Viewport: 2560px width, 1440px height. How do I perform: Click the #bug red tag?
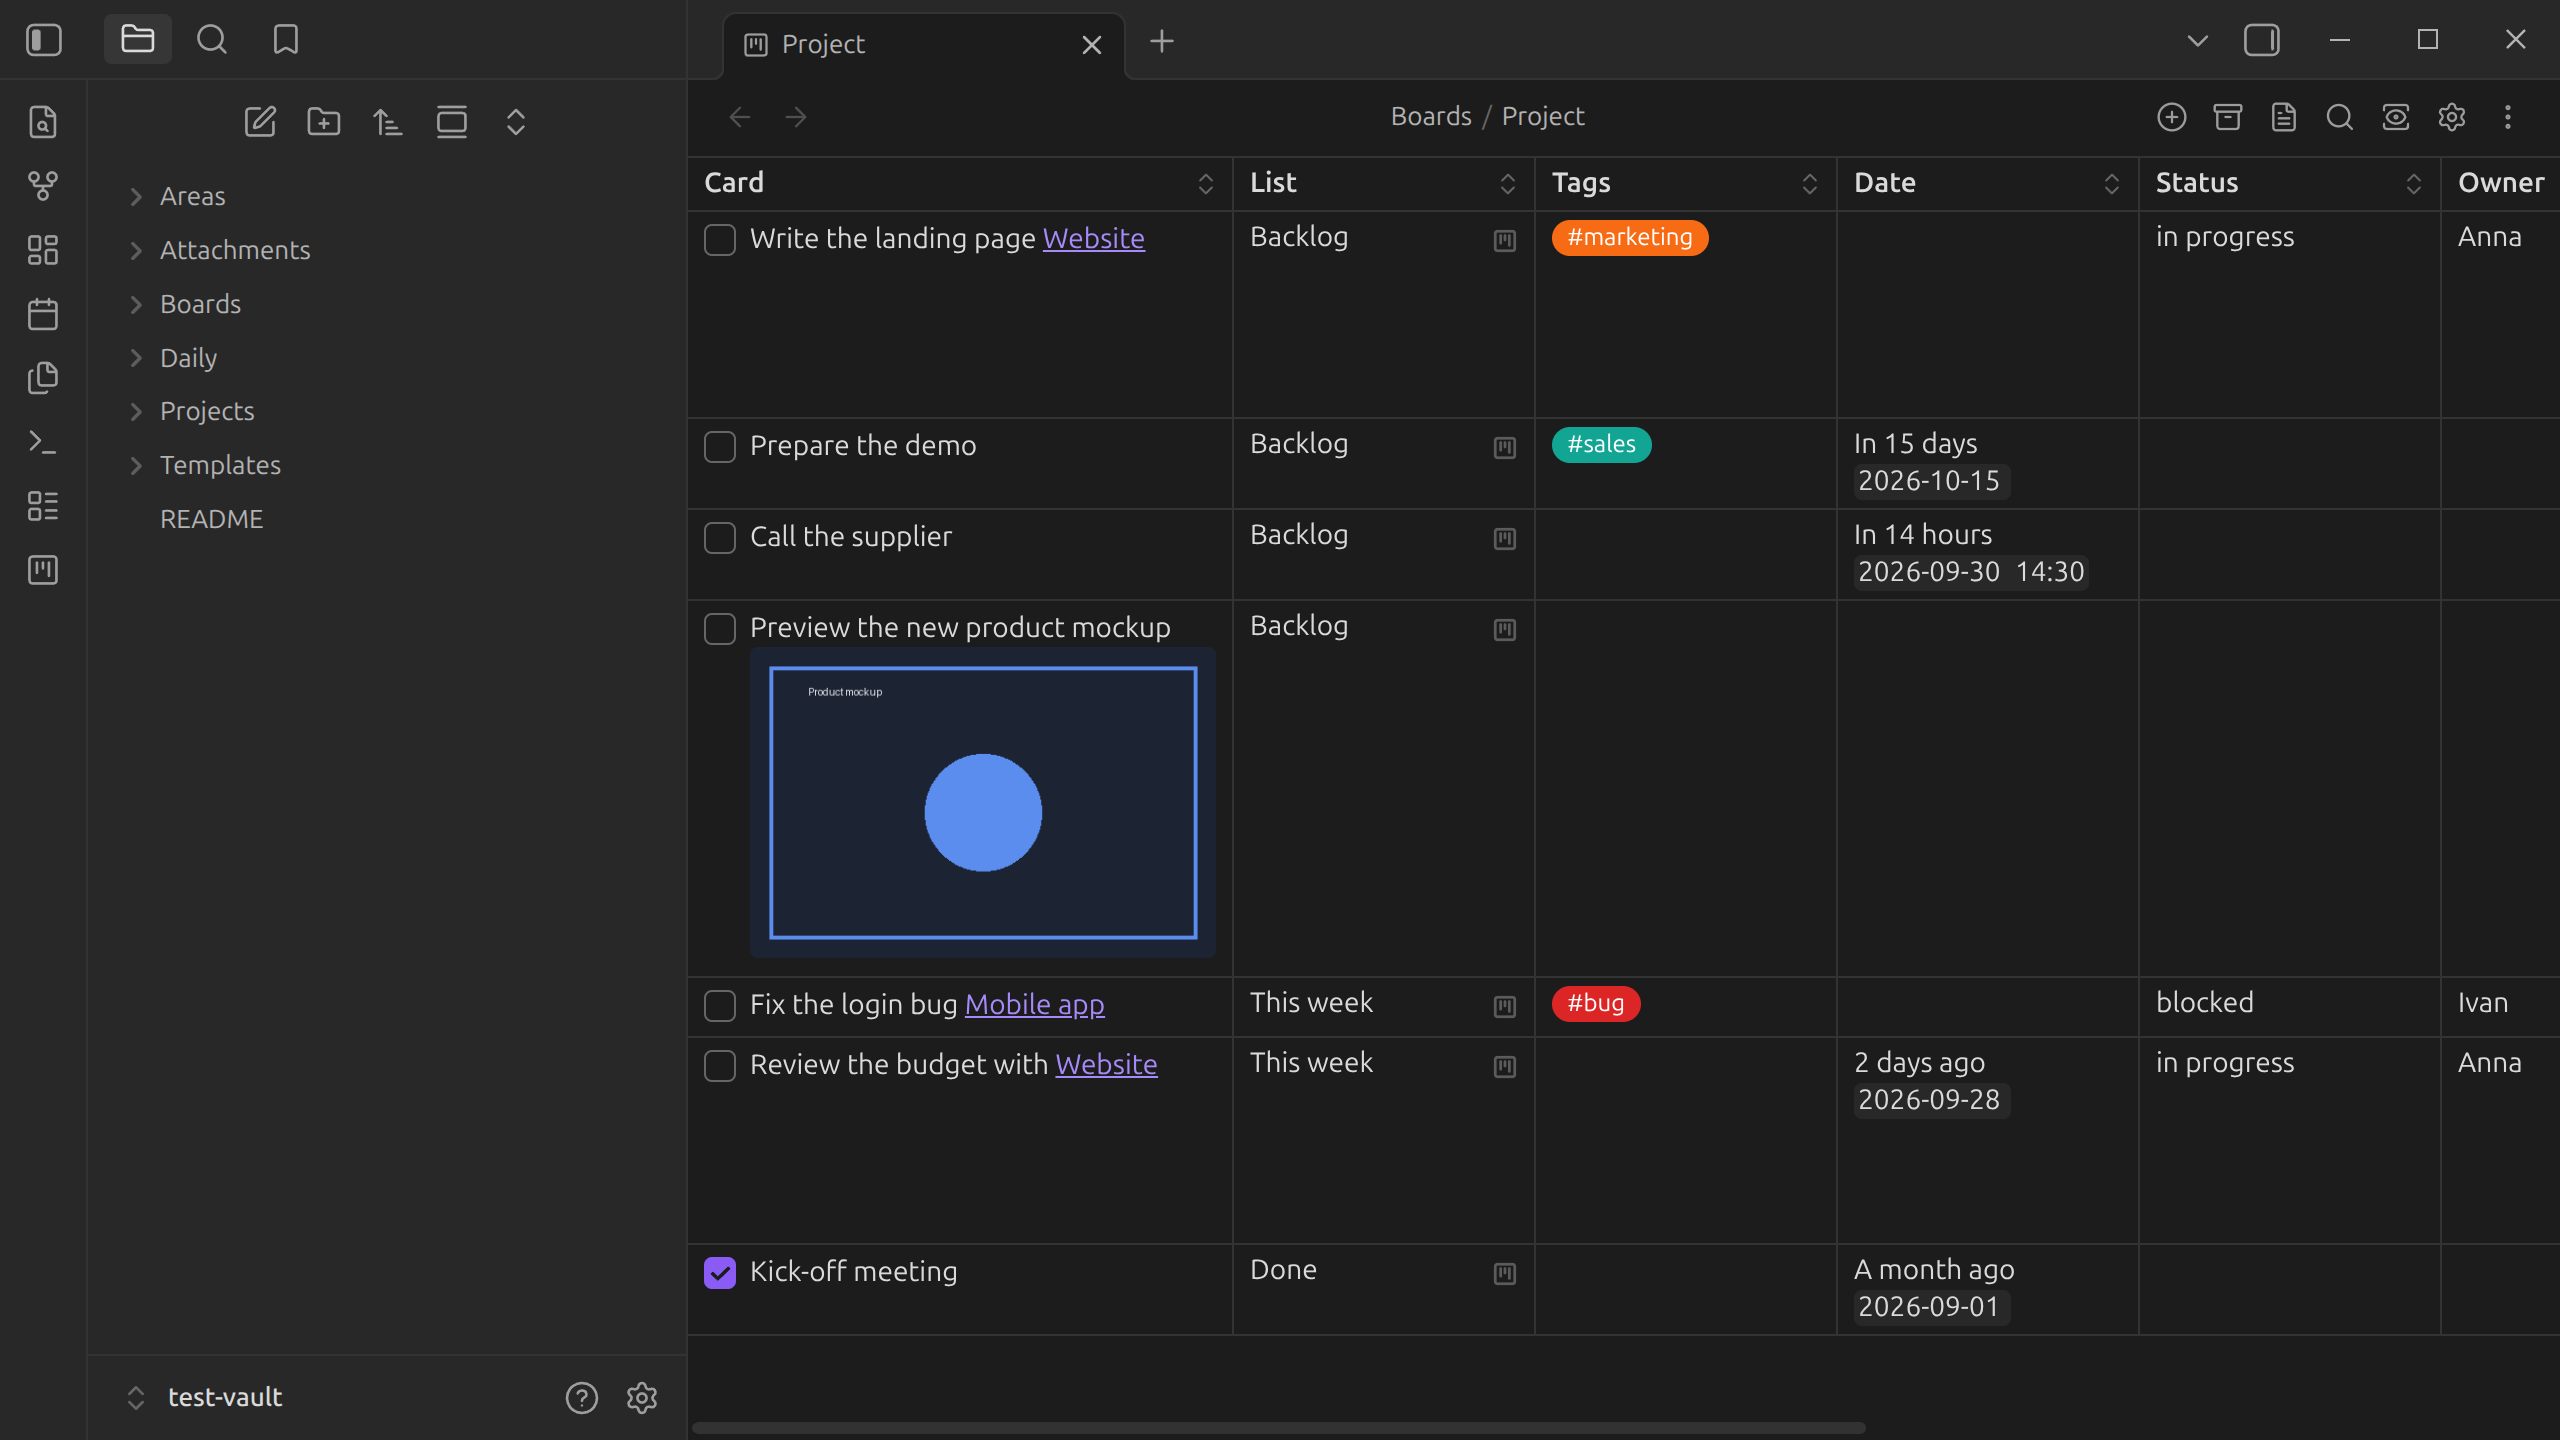[1596, 1003]
